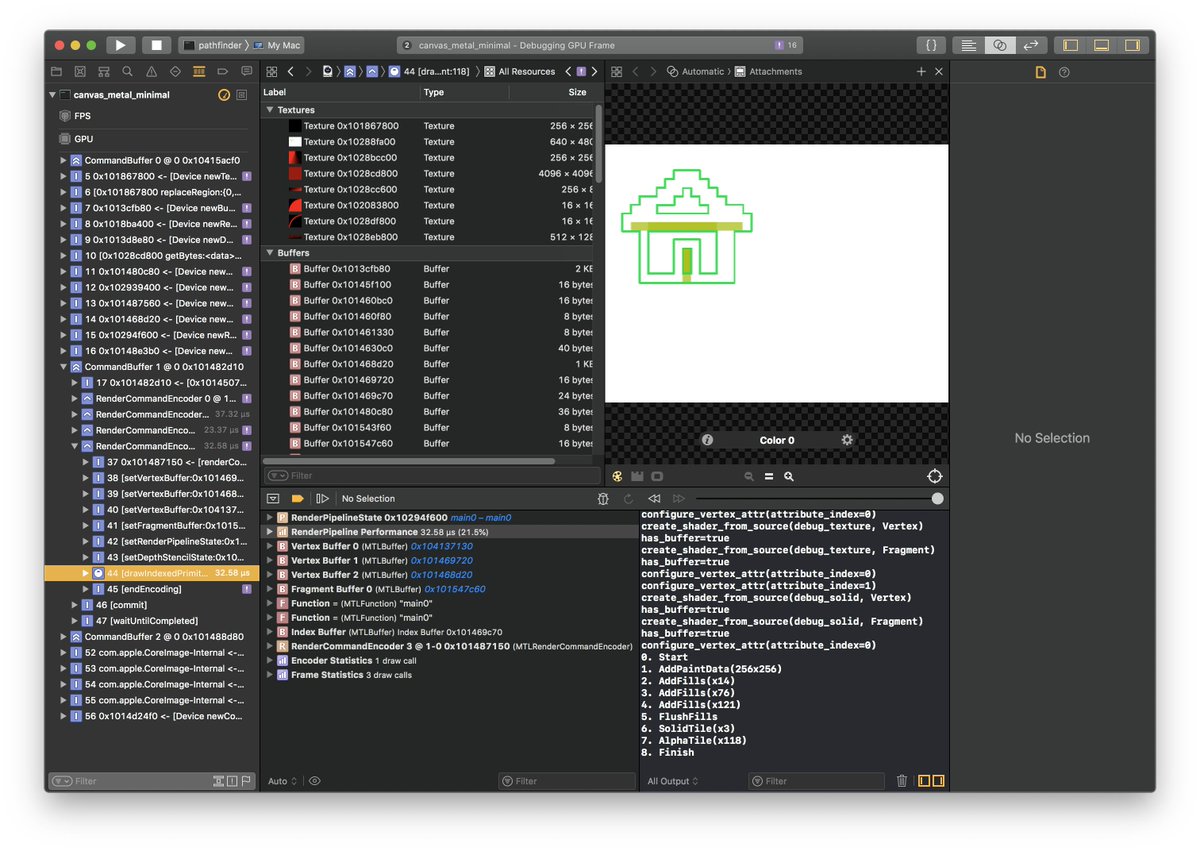Image resolution: width=1200 pixels, height=851 pixels.
Task: Open attachment info for Color 0
Action: tap(707, 440)
